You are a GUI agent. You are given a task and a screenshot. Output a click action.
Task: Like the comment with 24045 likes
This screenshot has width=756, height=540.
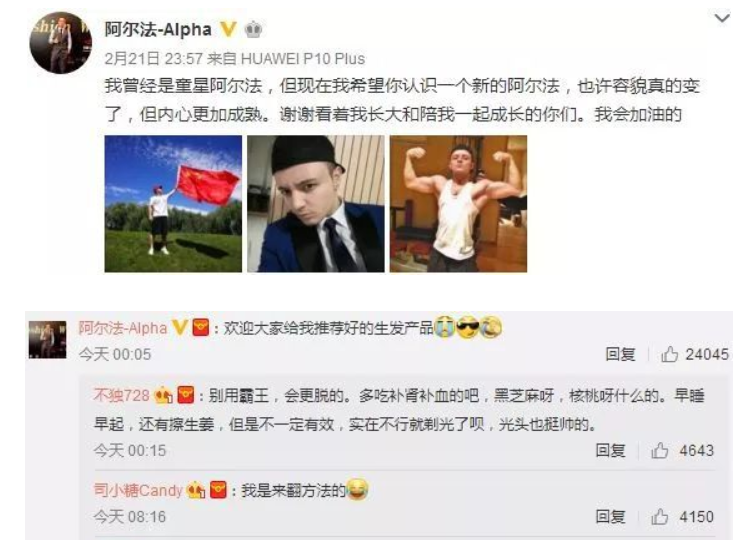point(670,354)
